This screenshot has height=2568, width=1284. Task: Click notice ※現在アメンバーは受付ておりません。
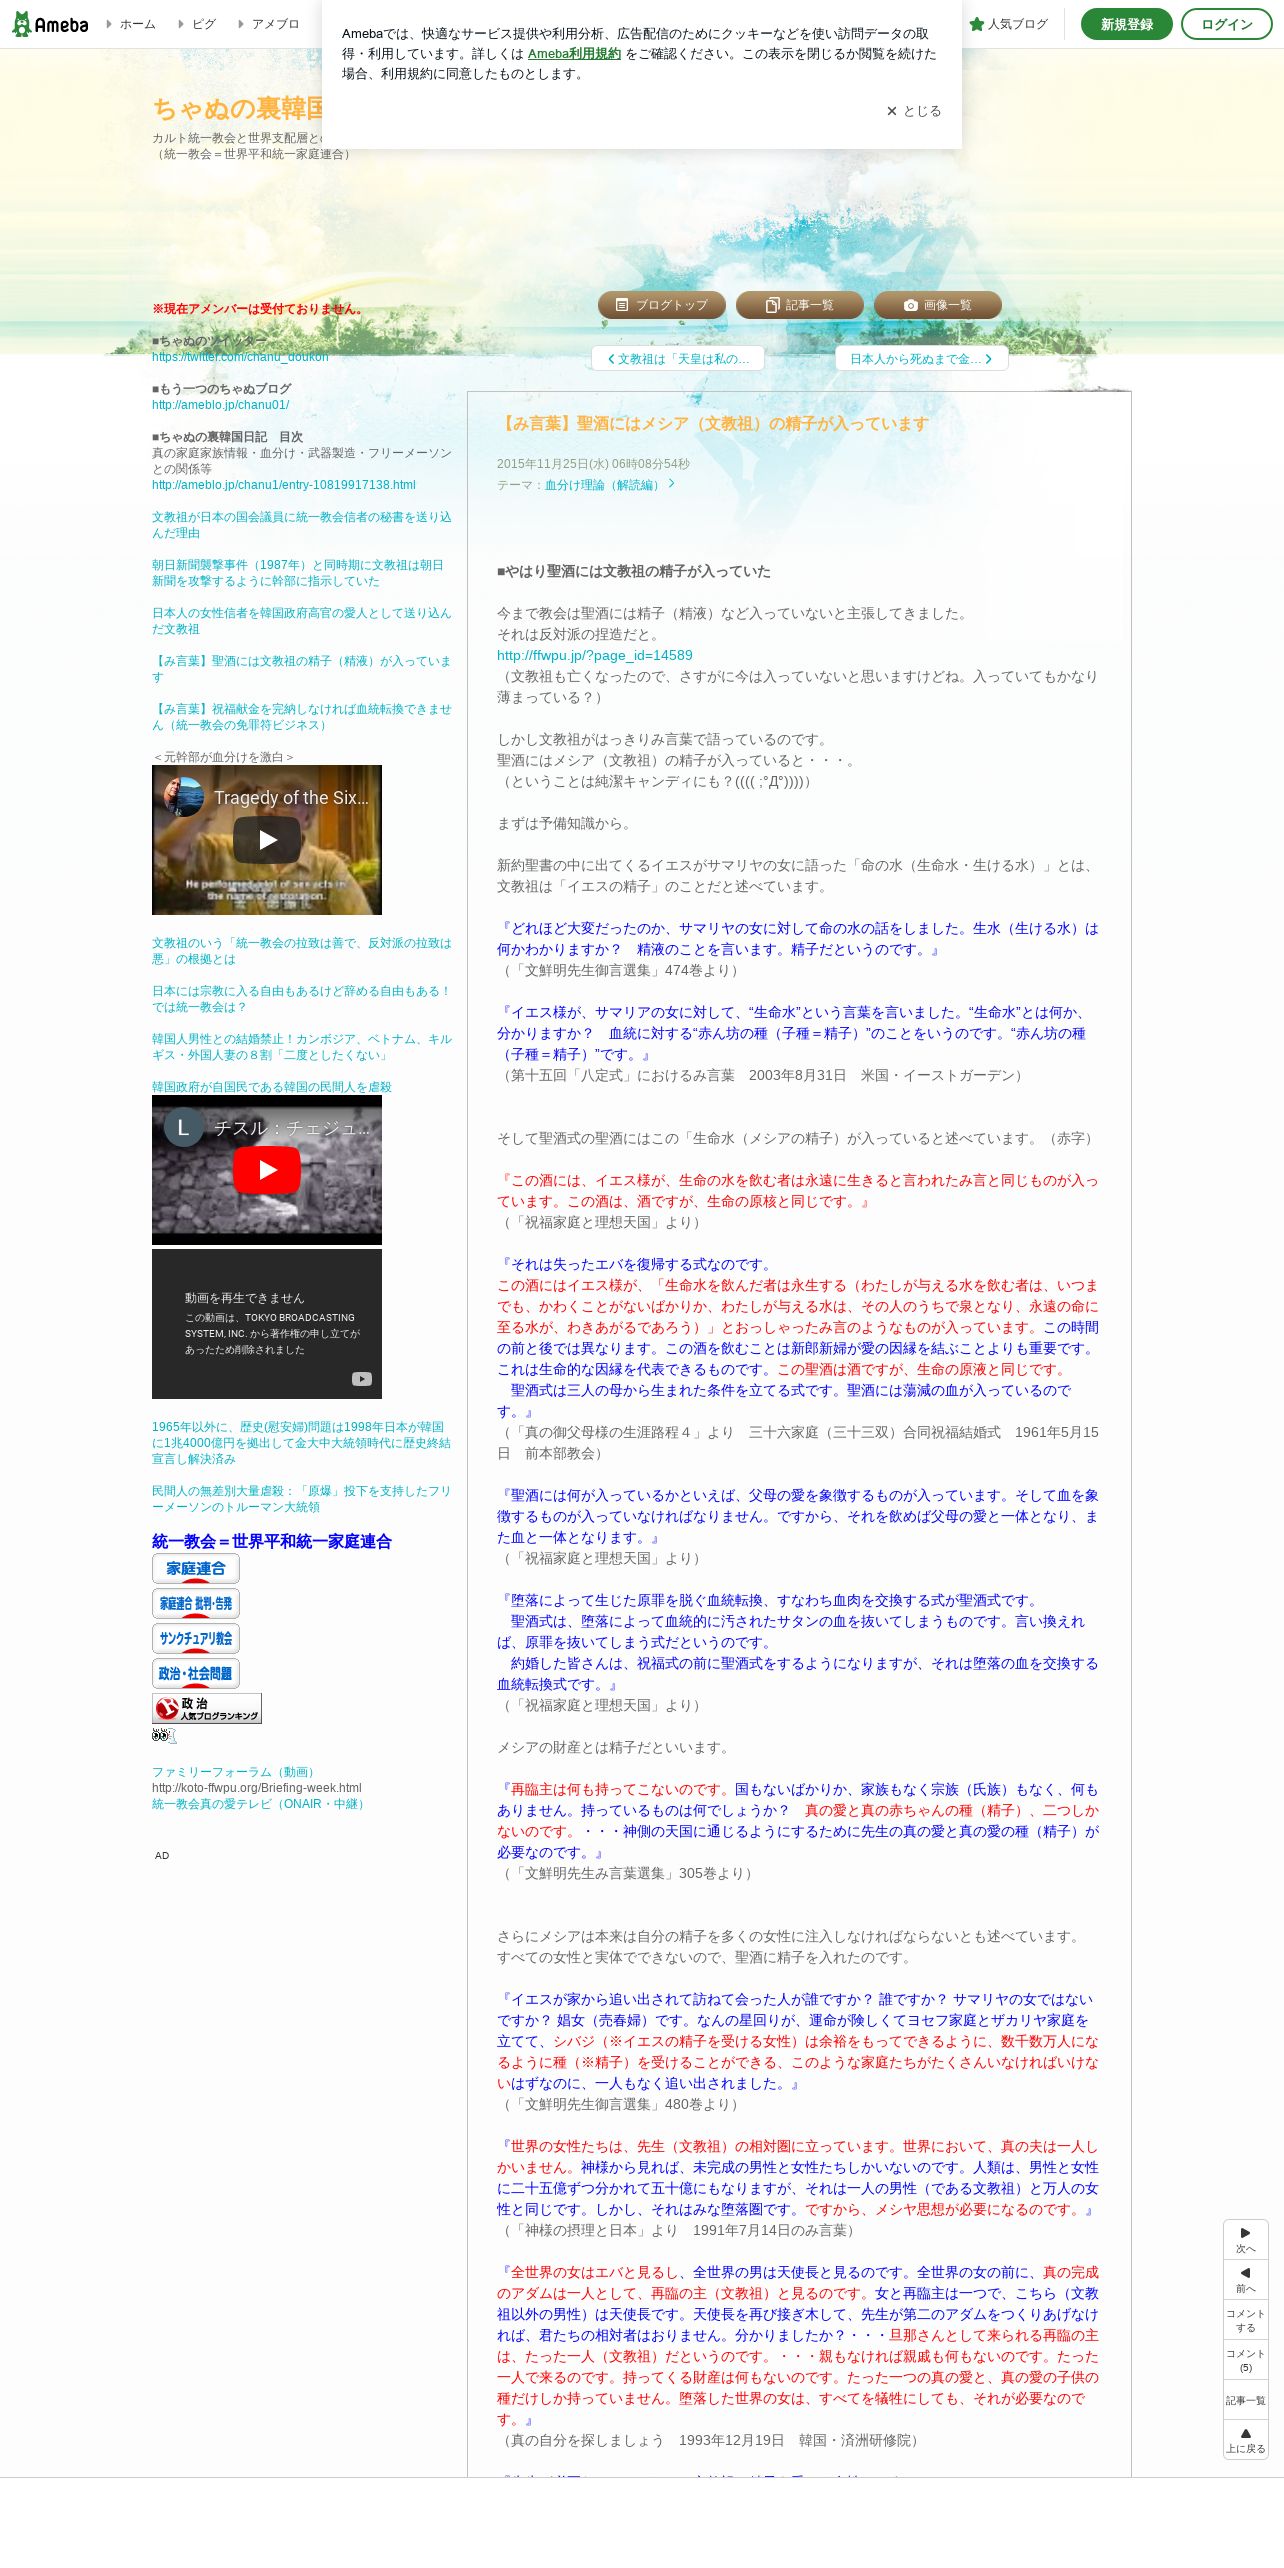click(x=259, y=309)
